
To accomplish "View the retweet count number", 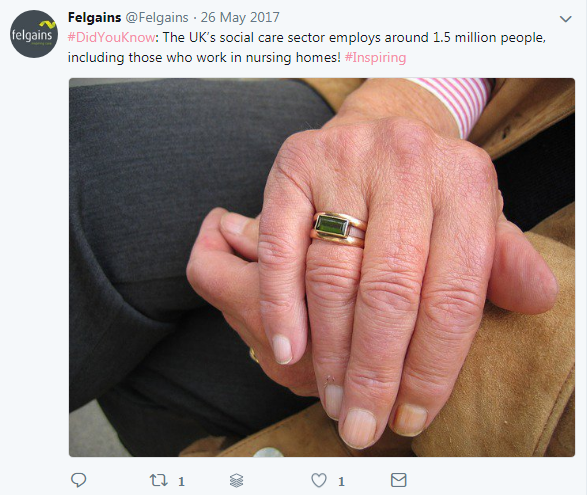I will (182, 481).
